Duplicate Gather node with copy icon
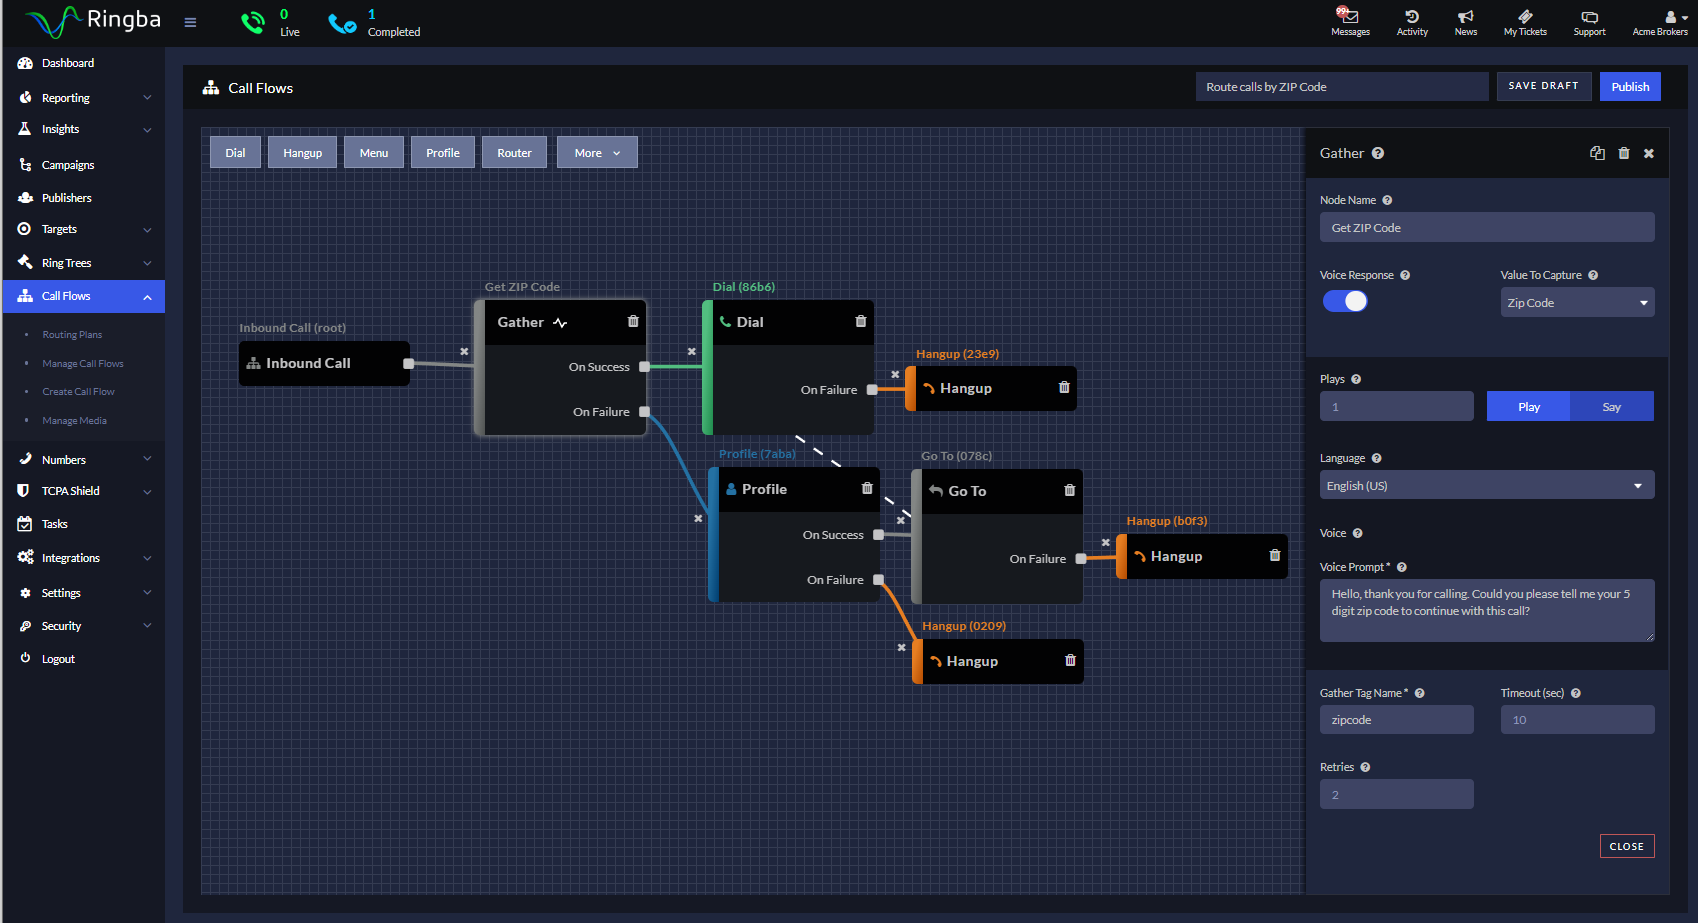Image resolution: width=1698 pixels, height=923 pixels. tap(1597, 153)
